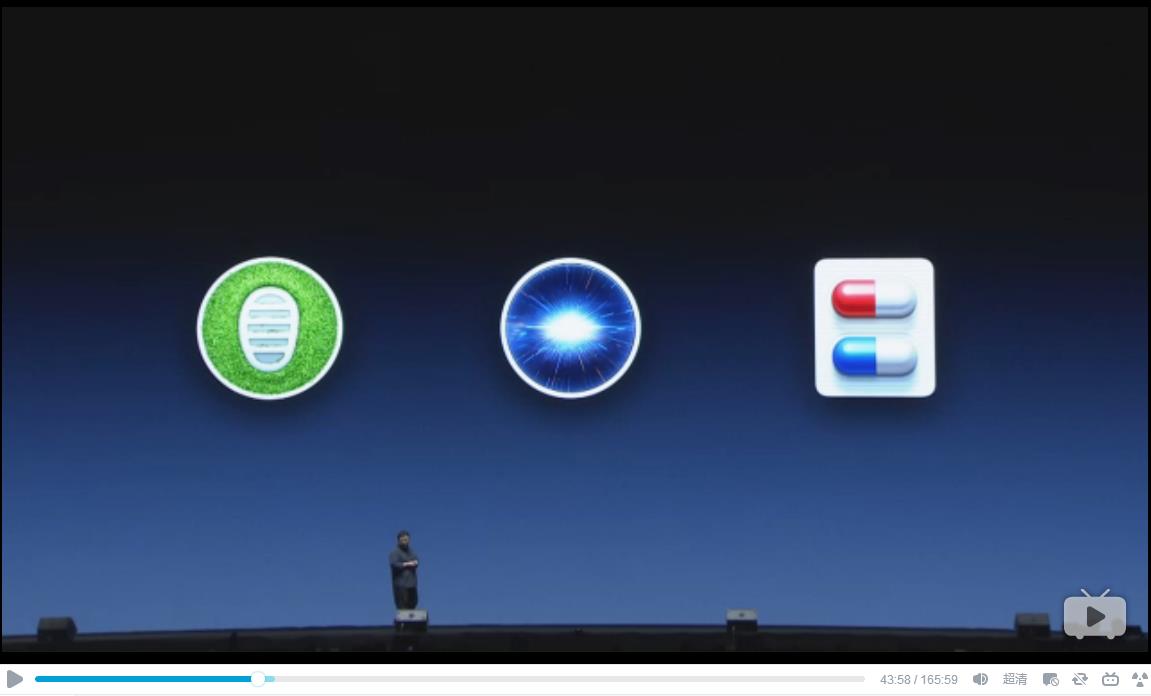Open danmaku block settings icon
Screen dimensions: 1151x696
coord(1050,679)
